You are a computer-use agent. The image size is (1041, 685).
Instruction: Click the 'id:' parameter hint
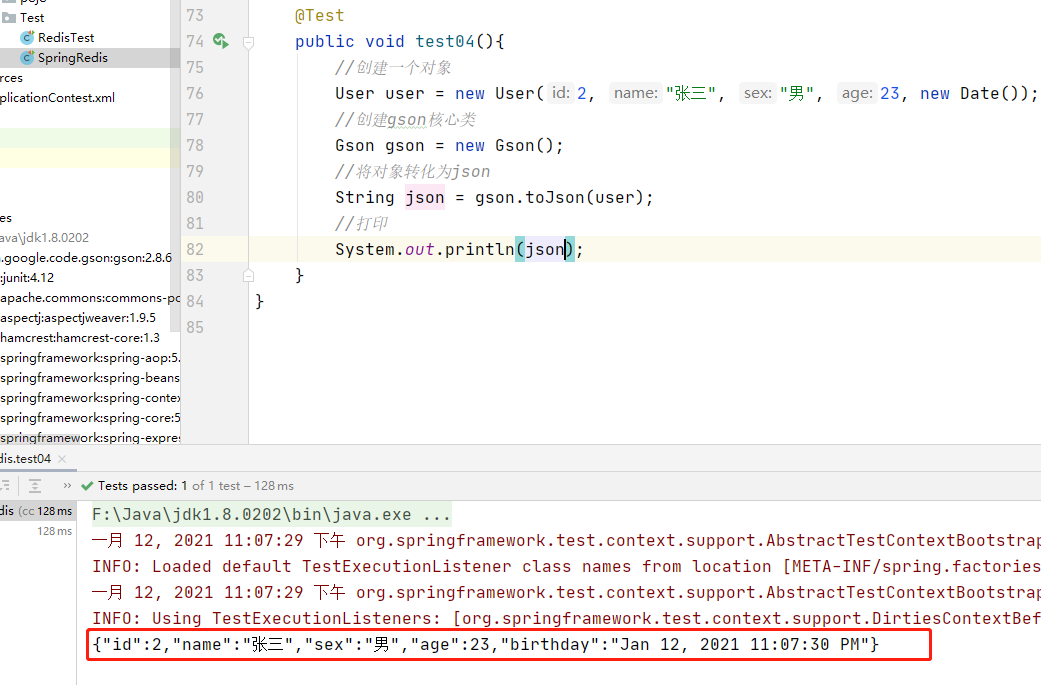point(561,93)
